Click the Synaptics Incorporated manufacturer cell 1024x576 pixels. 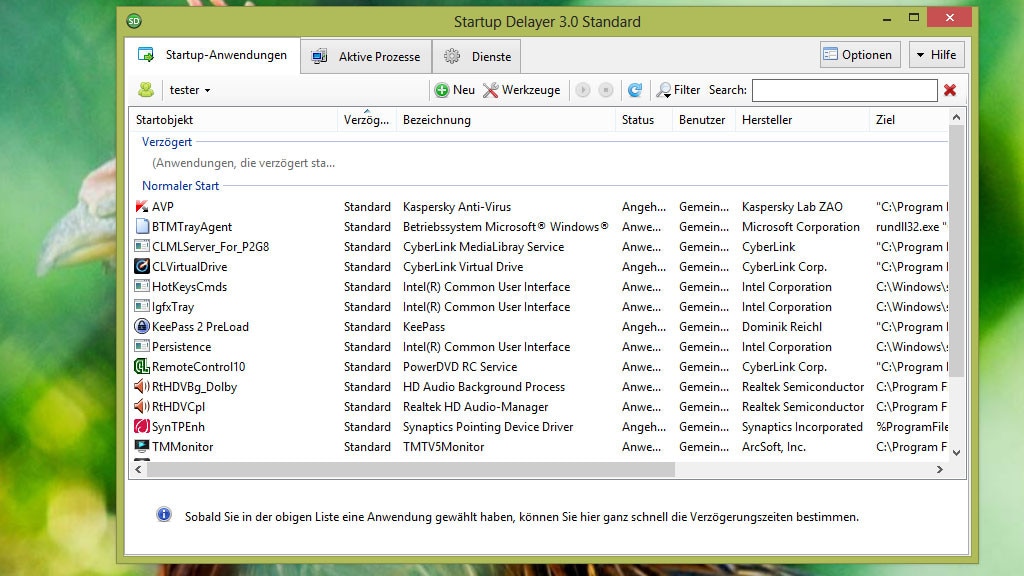coord(802,426)
